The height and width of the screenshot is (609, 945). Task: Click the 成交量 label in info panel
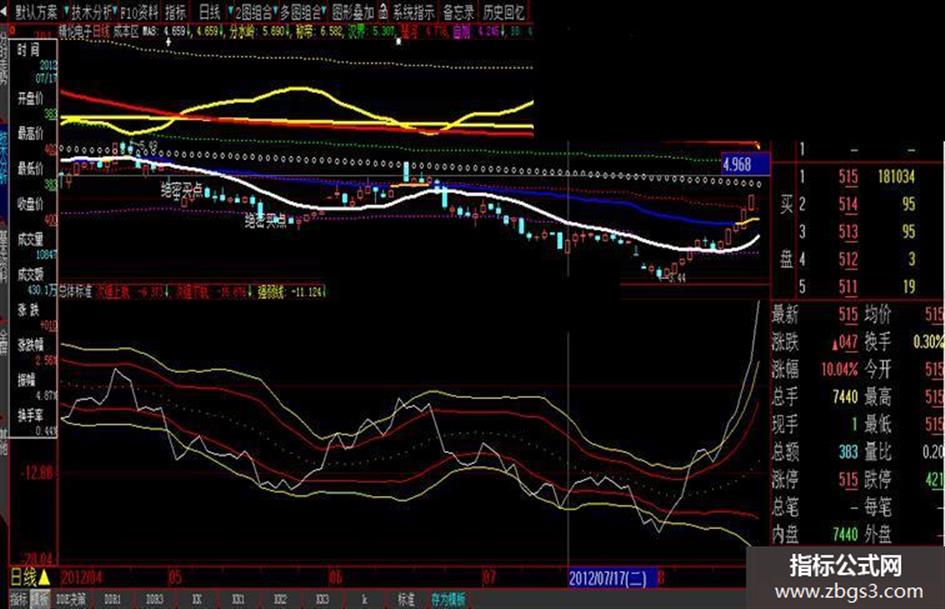pos(30,239)
